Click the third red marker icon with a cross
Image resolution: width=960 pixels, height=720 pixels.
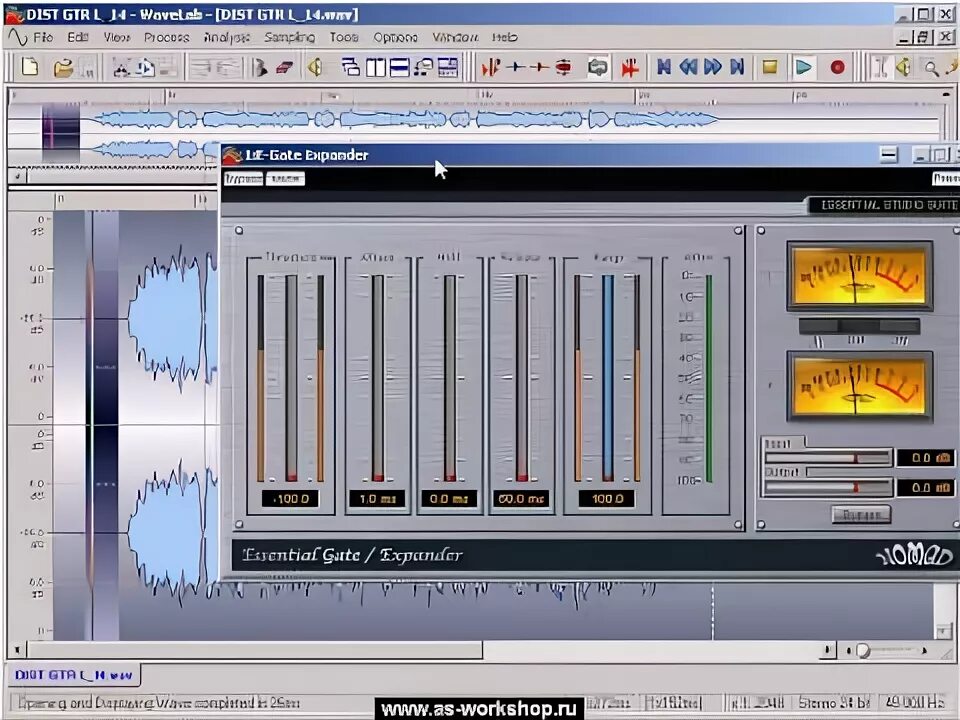click(x=539, y=67)
